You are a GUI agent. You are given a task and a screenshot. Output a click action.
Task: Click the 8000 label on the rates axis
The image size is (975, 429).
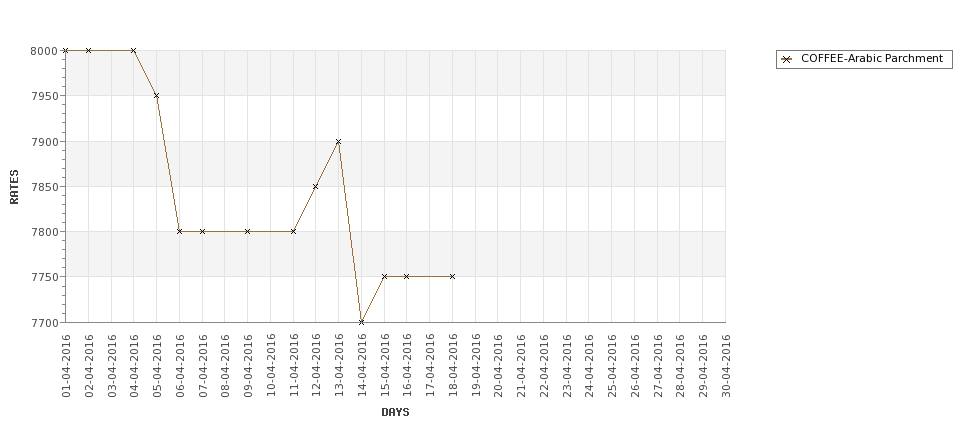(x=44, y=51)
